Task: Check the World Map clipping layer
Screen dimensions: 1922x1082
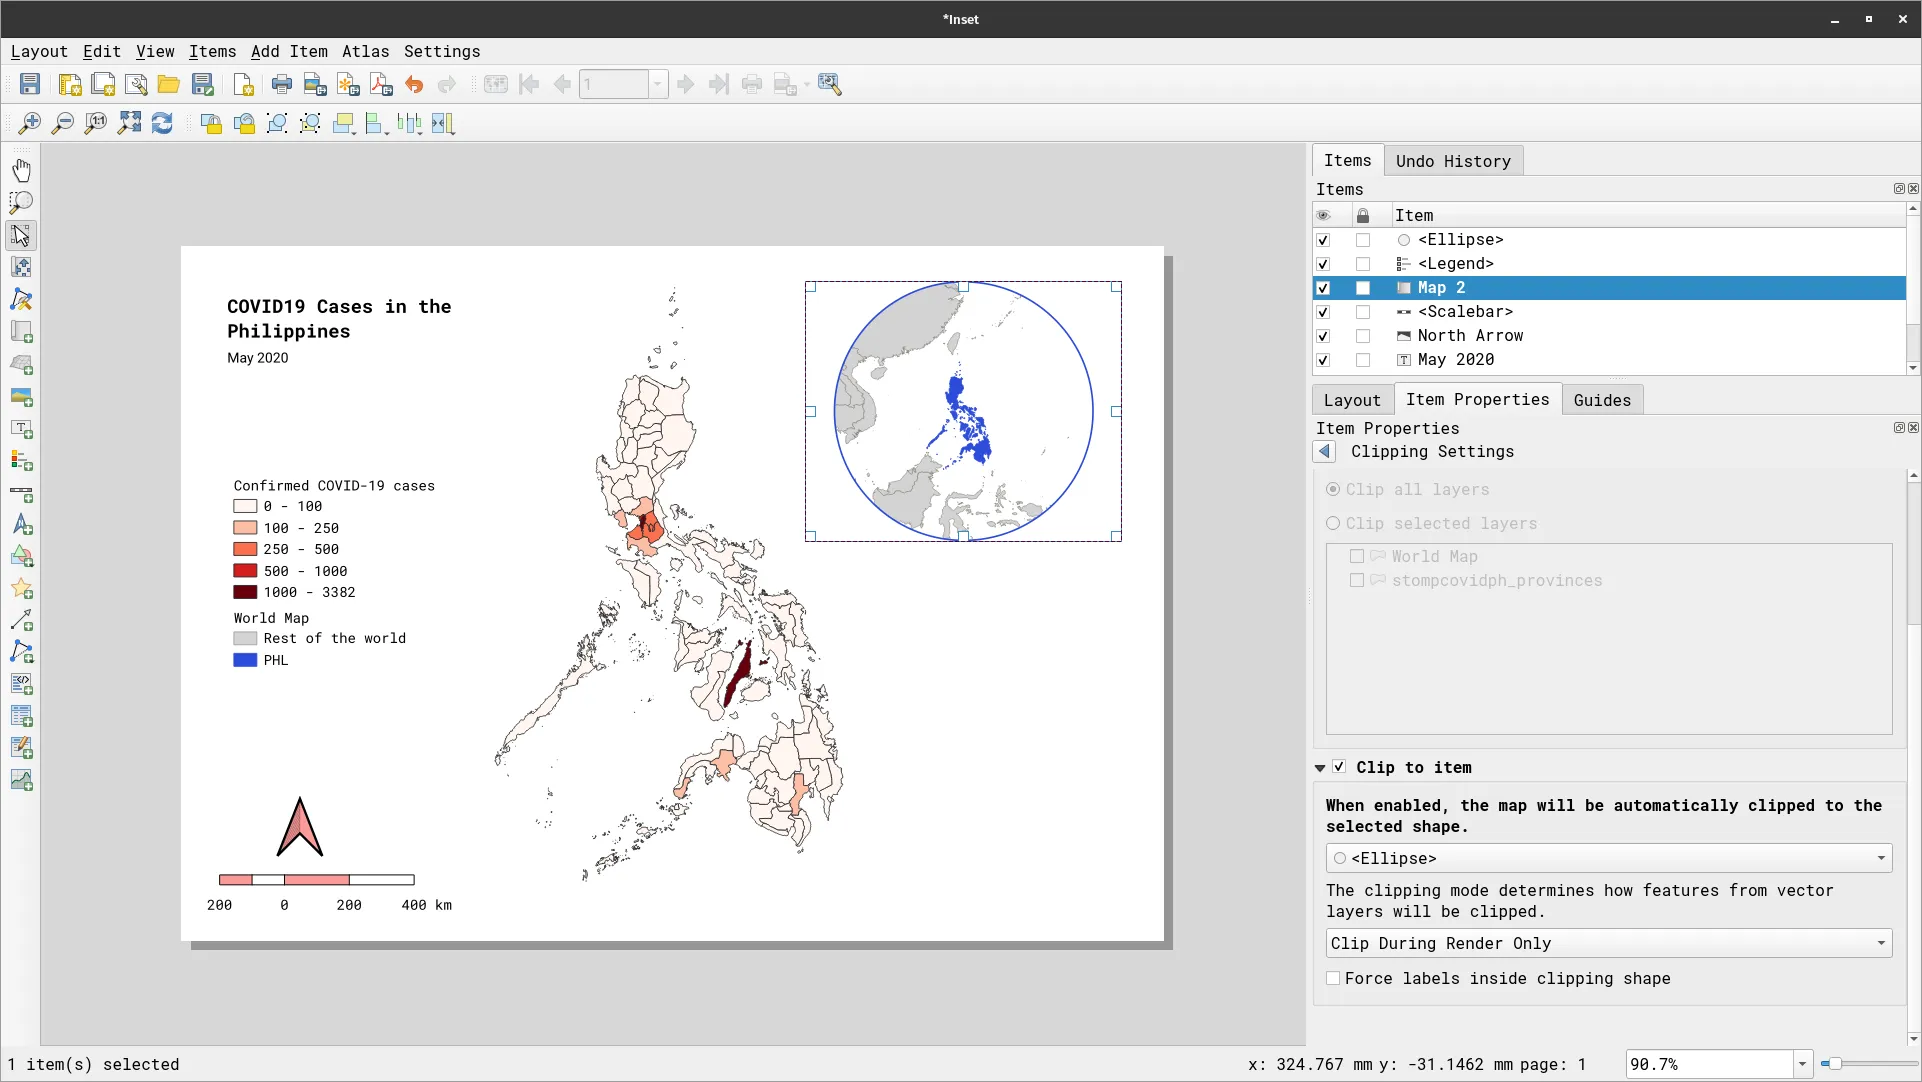Action: click(1357, 556)
